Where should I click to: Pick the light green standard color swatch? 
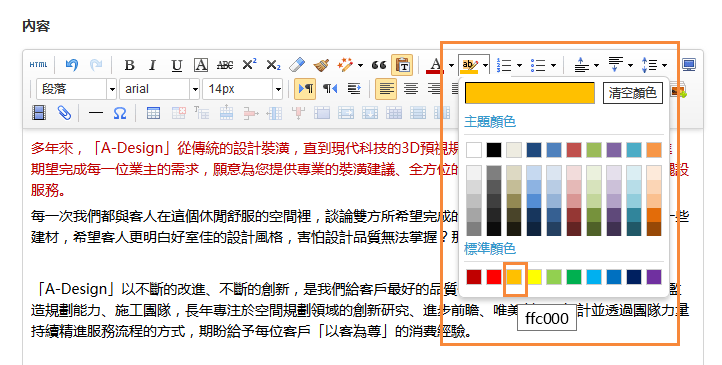point(554,277)
